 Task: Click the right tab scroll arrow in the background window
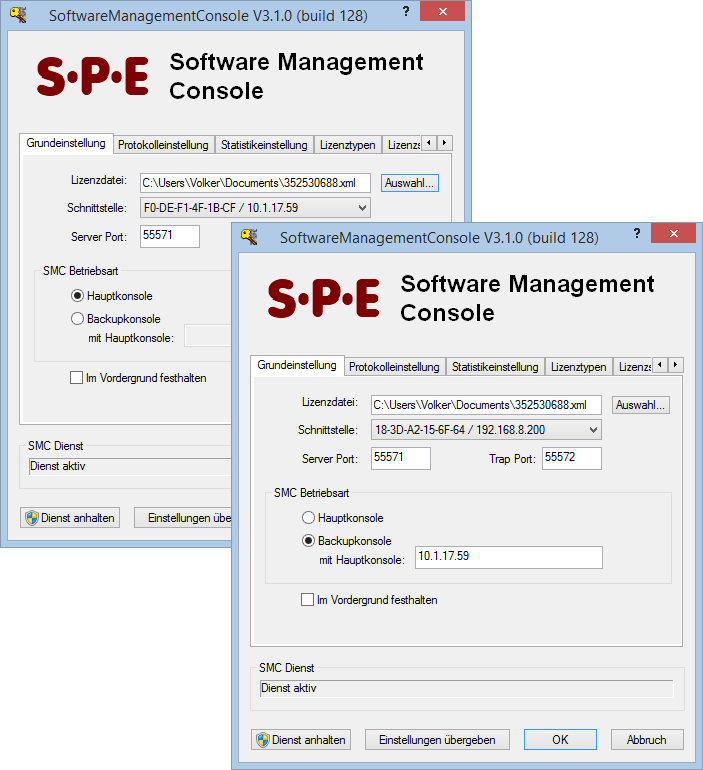[445, 143]
